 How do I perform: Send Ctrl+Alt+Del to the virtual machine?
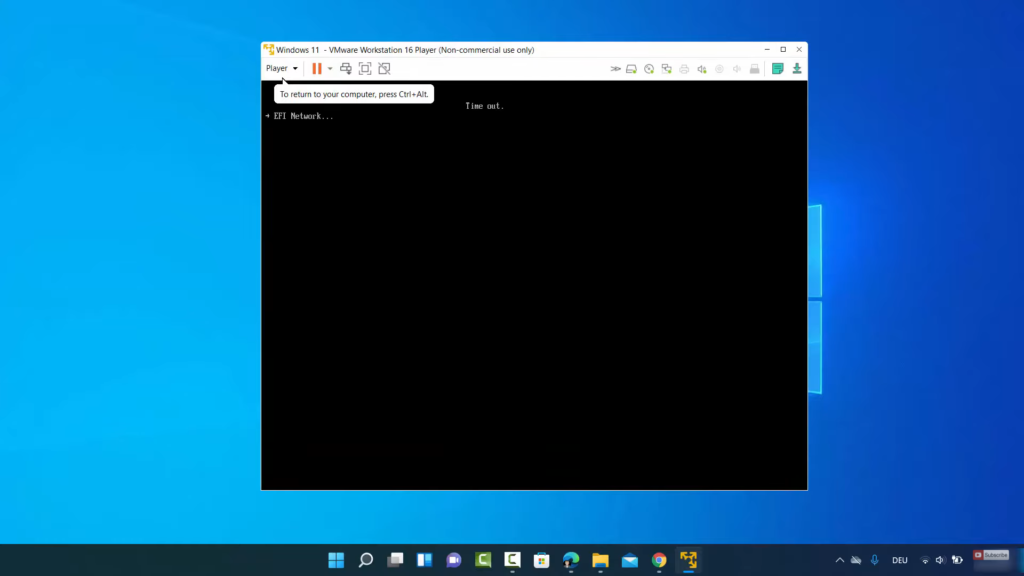346,68
